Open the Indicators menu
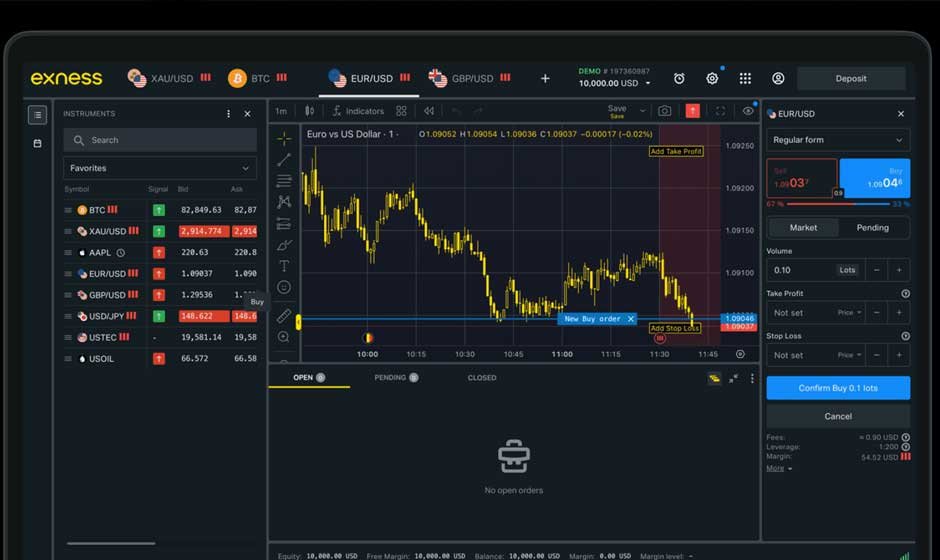Viewport: 940px width, 560px height. coord(358,111)
